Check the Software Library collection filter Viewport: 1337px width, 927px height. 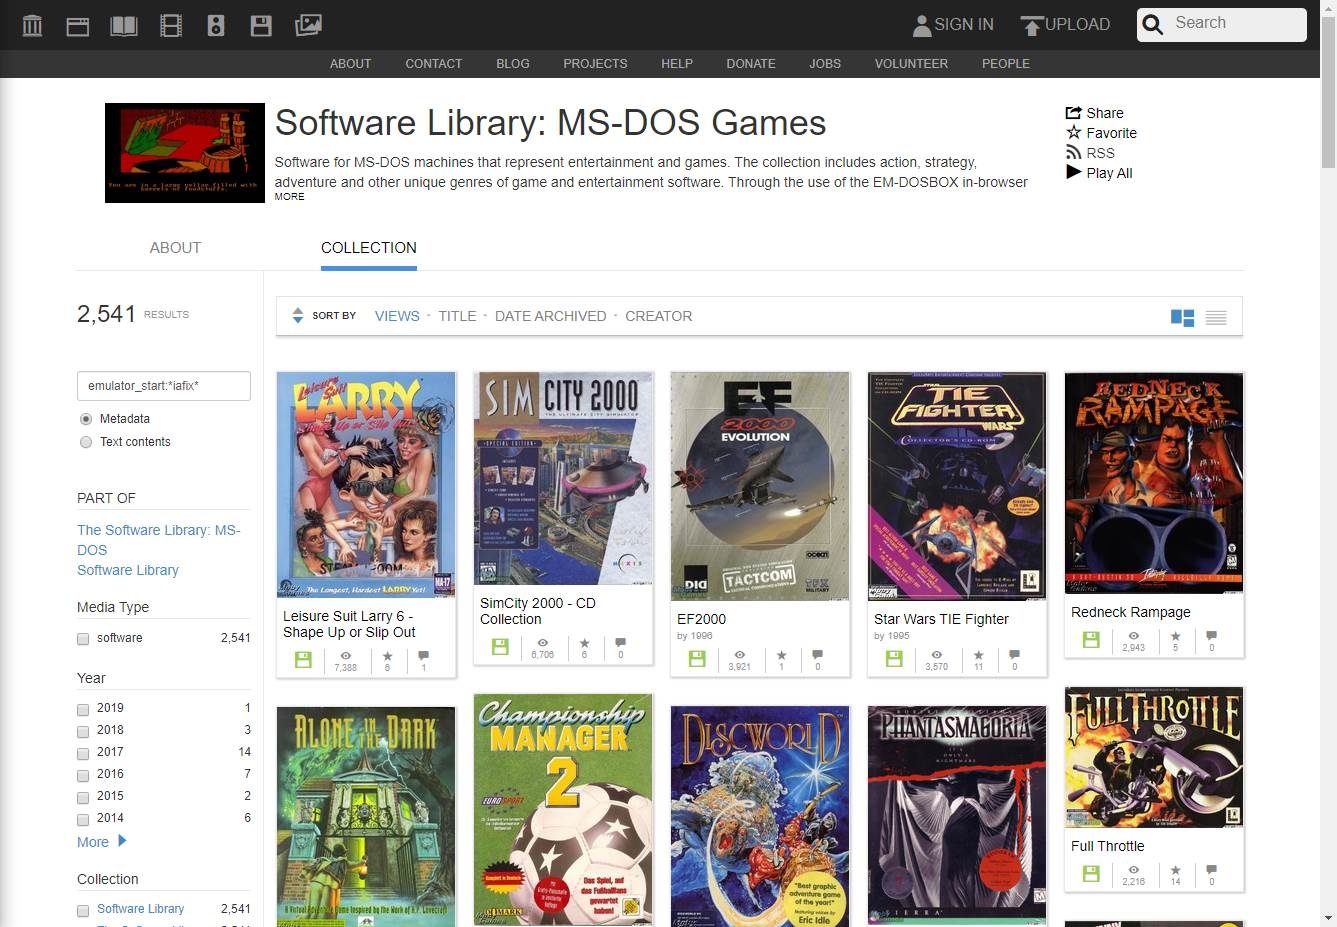[x=83, y=910]
